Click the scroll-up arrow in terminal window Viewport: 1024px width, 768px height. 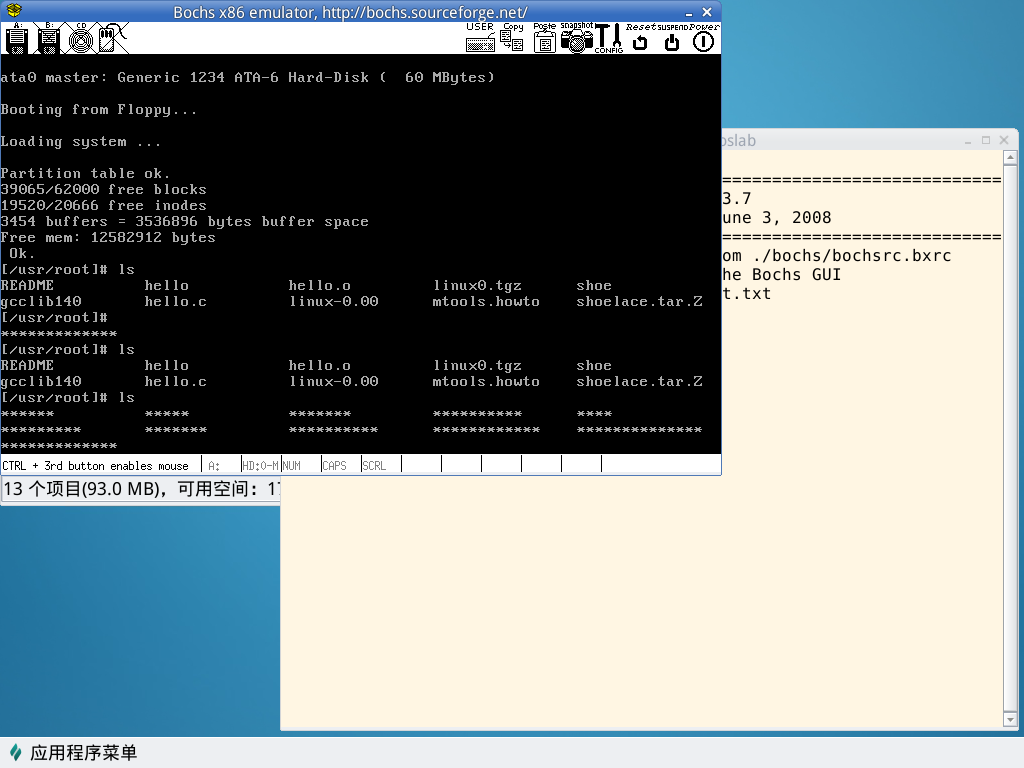(x=1010, y=158)
